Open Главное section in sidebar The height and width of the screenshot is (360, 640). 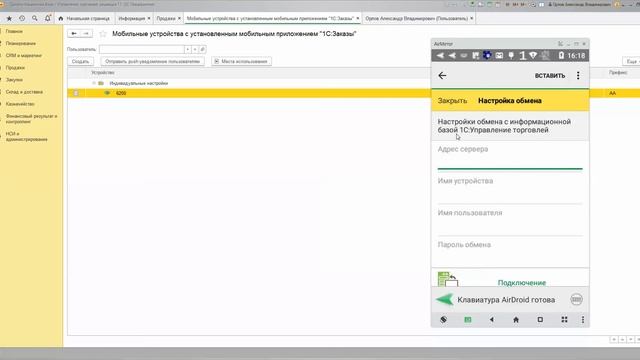pos(14,31)
